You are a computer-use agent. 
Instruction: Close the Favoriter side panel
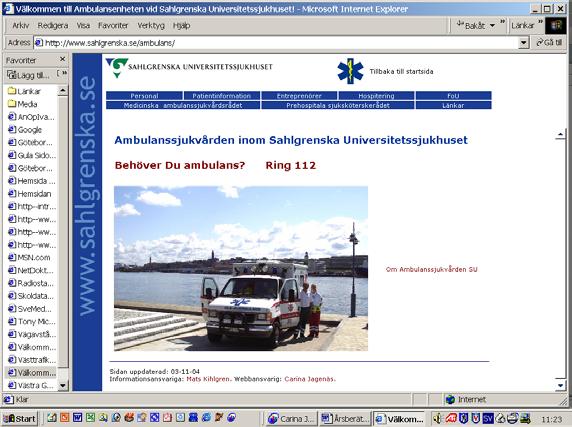coord(63,59)
